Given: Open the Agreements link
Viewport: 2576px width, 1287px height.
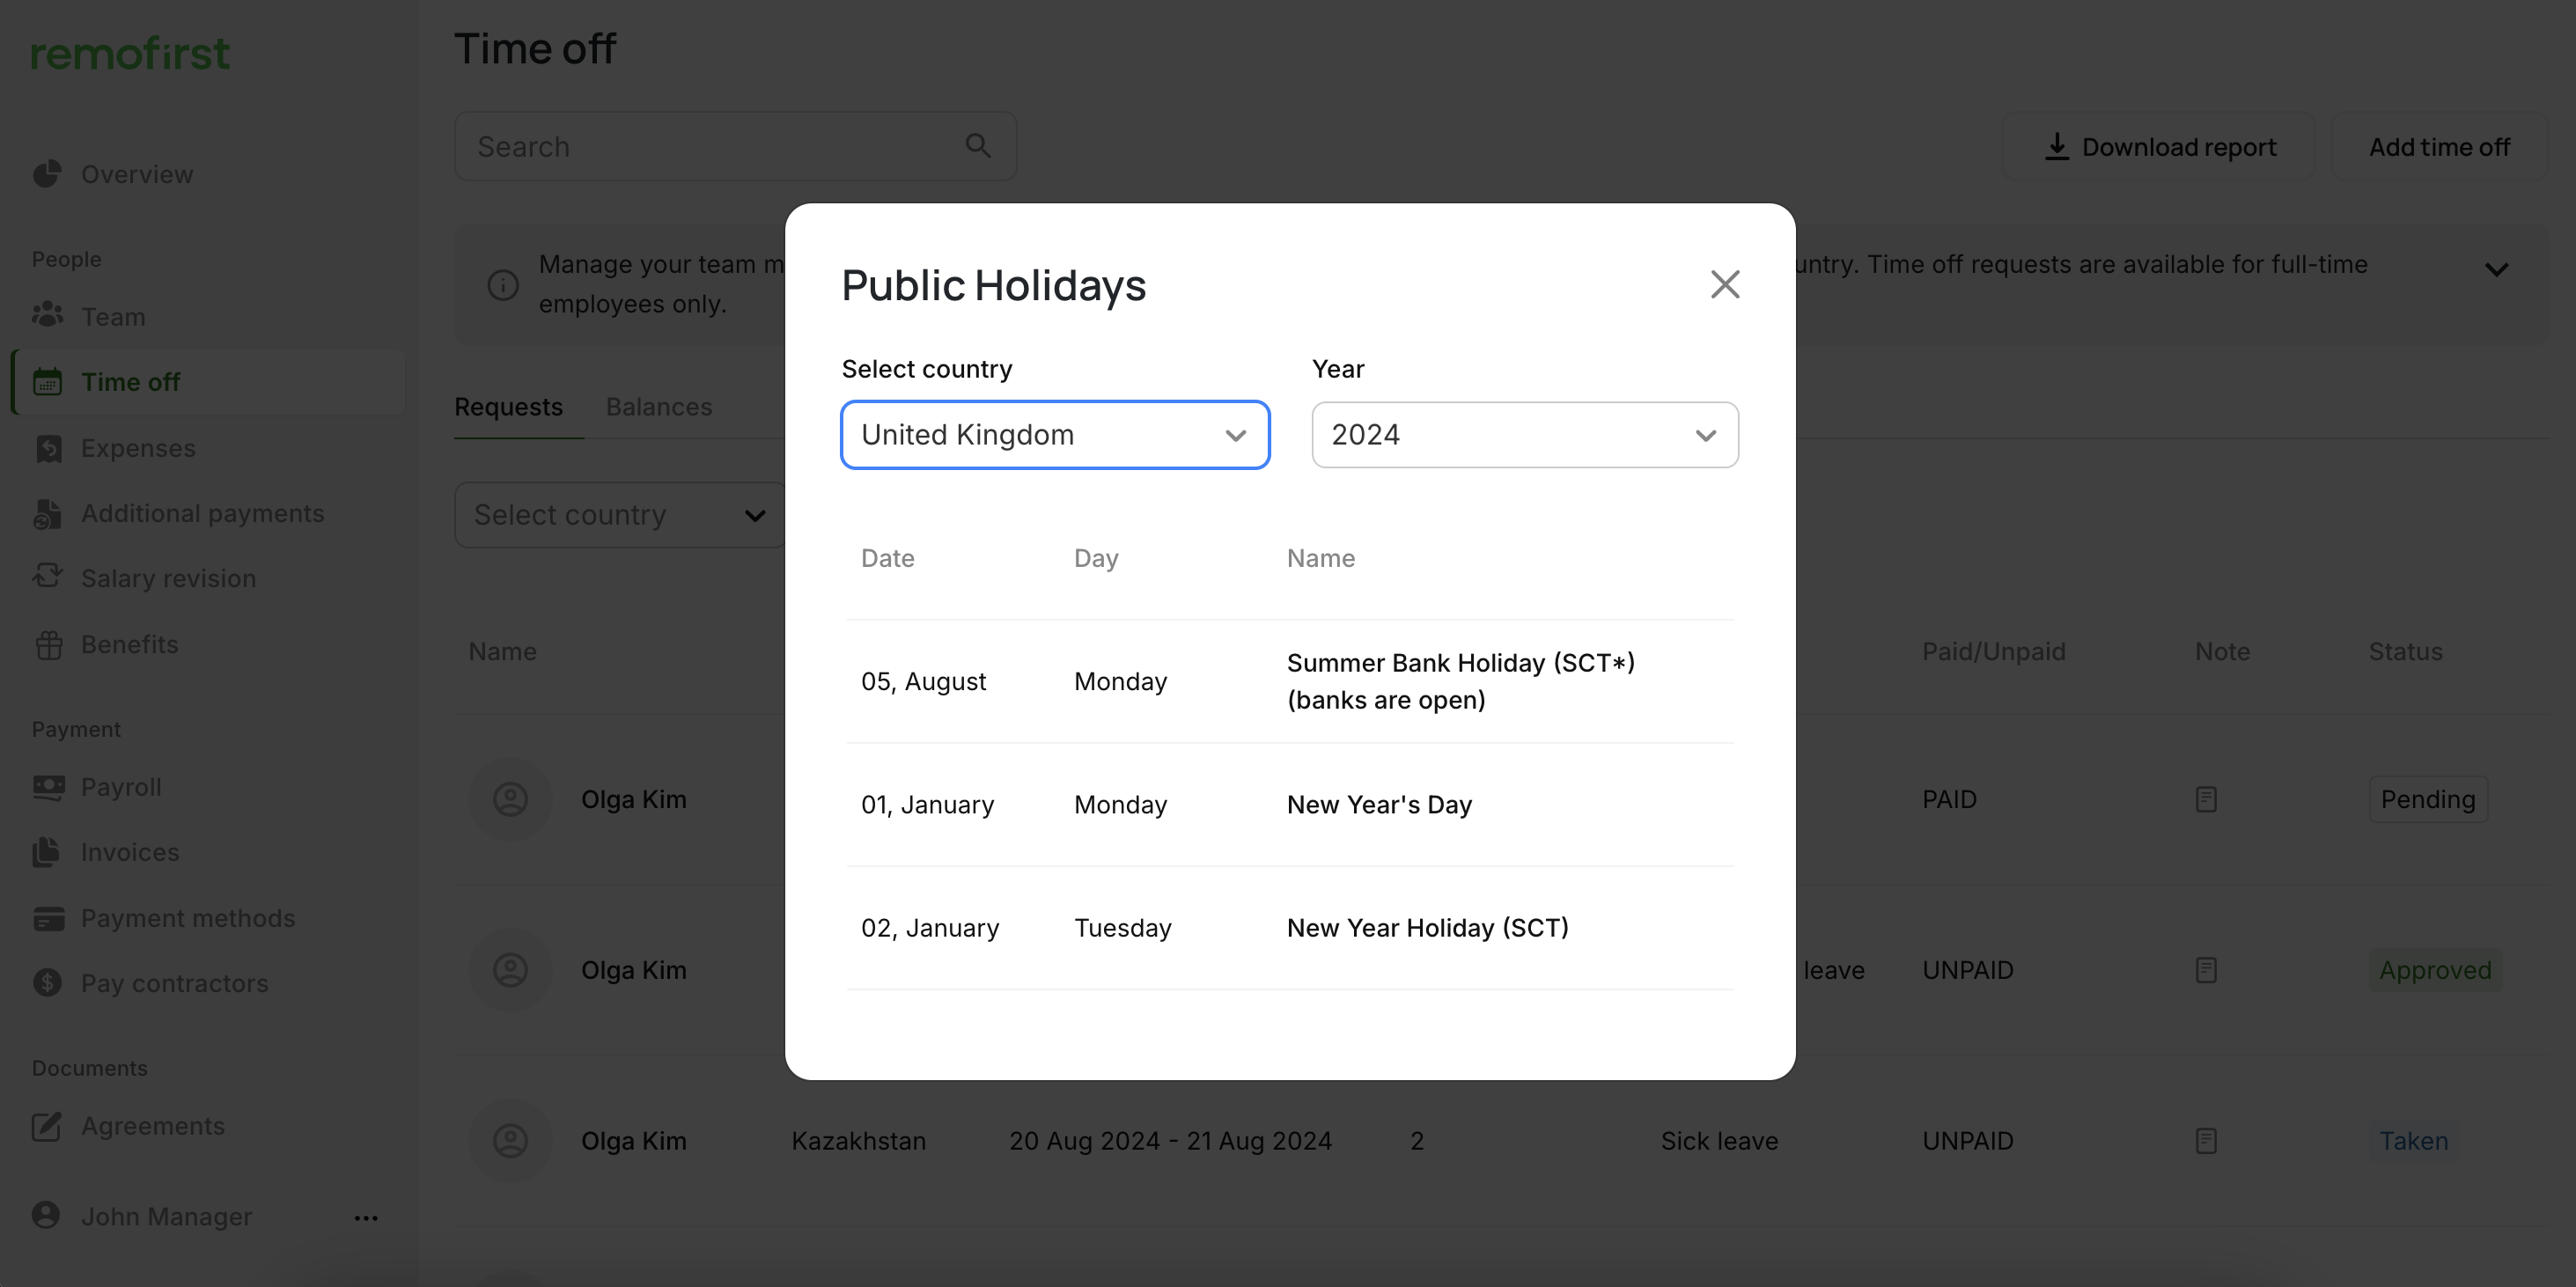Looking at the screenshot, I should click(x=153, y=1126).
